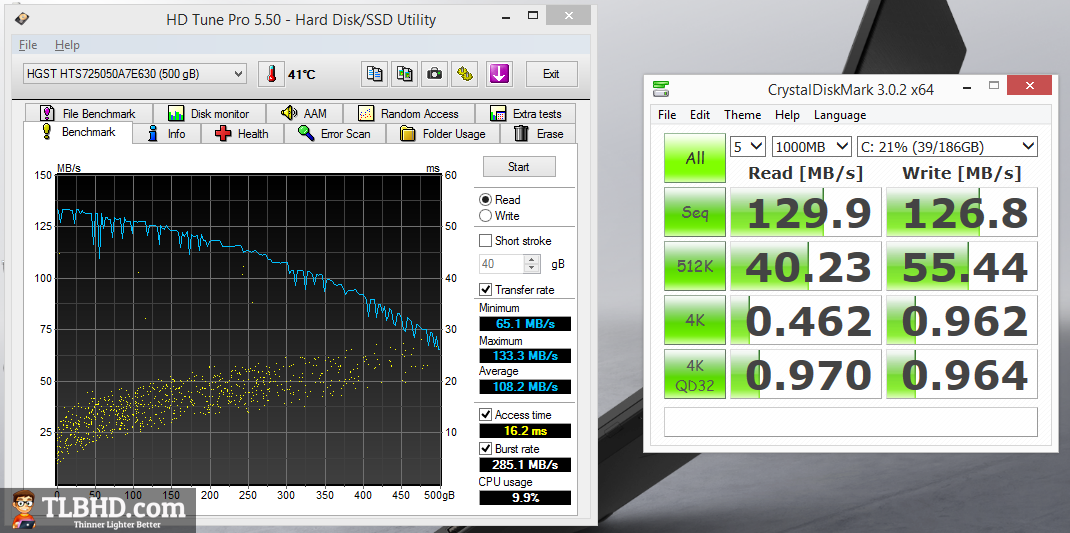Viewport: 1070px width, 533px height.
Task: Toggle the Burst rate checkbox
Action: pyautogui.click(x=485, y=448)
